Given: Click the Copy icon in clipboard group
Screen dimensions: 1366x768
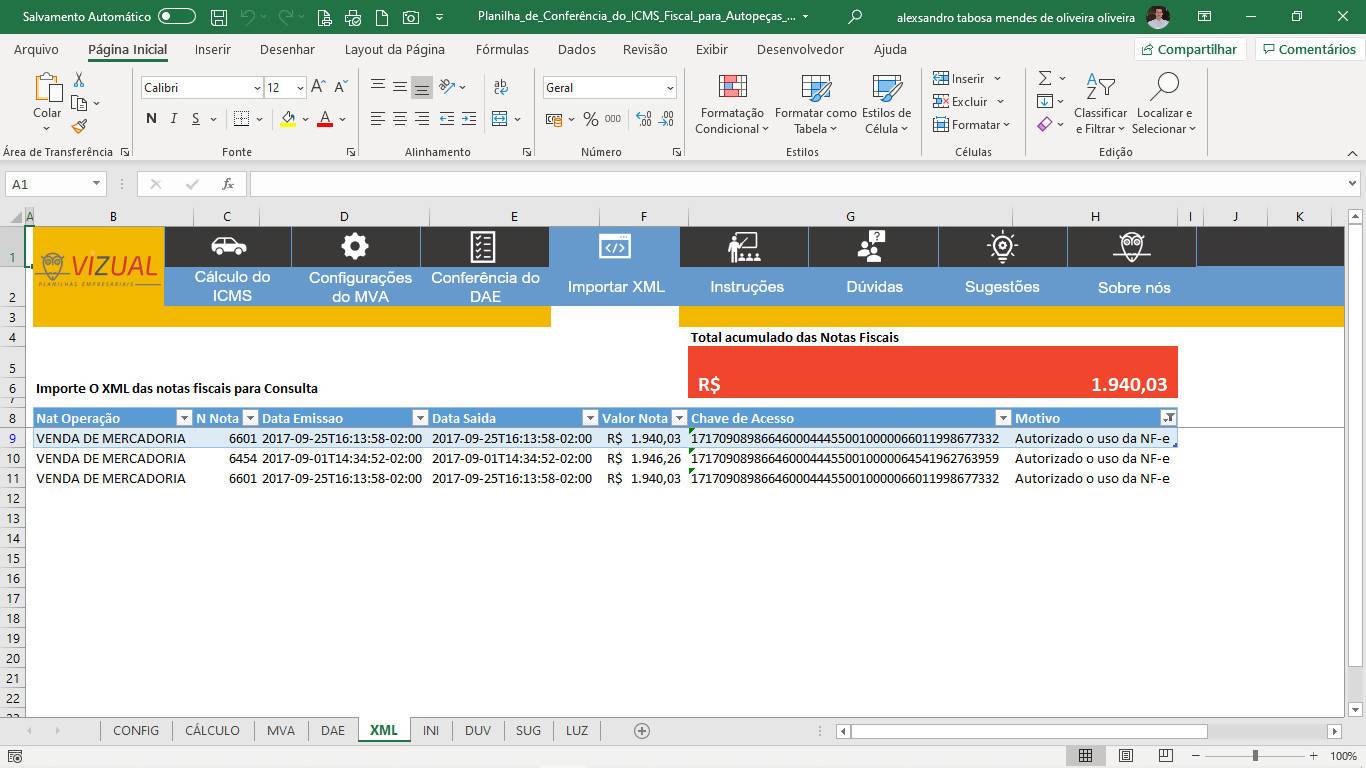Looking at the screenshot, I should click(80, 103).
